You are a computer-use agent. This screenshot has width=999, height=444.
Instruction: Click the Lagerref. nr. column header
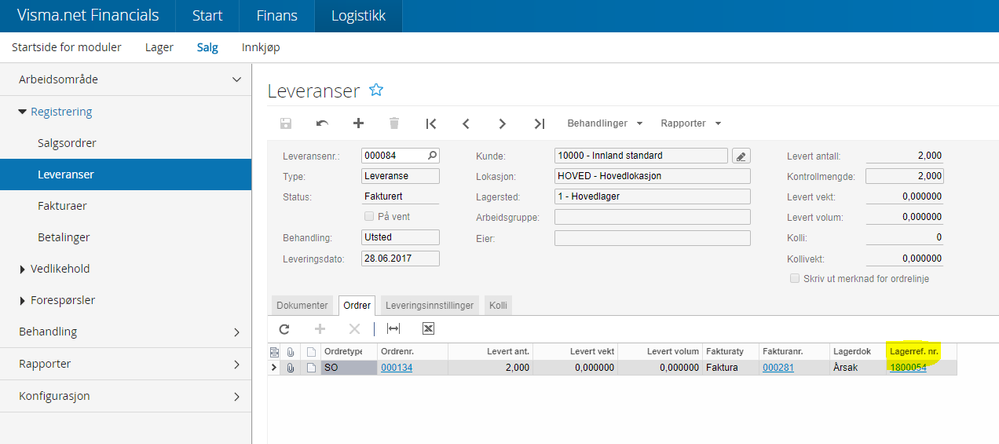tap(921, 352)
